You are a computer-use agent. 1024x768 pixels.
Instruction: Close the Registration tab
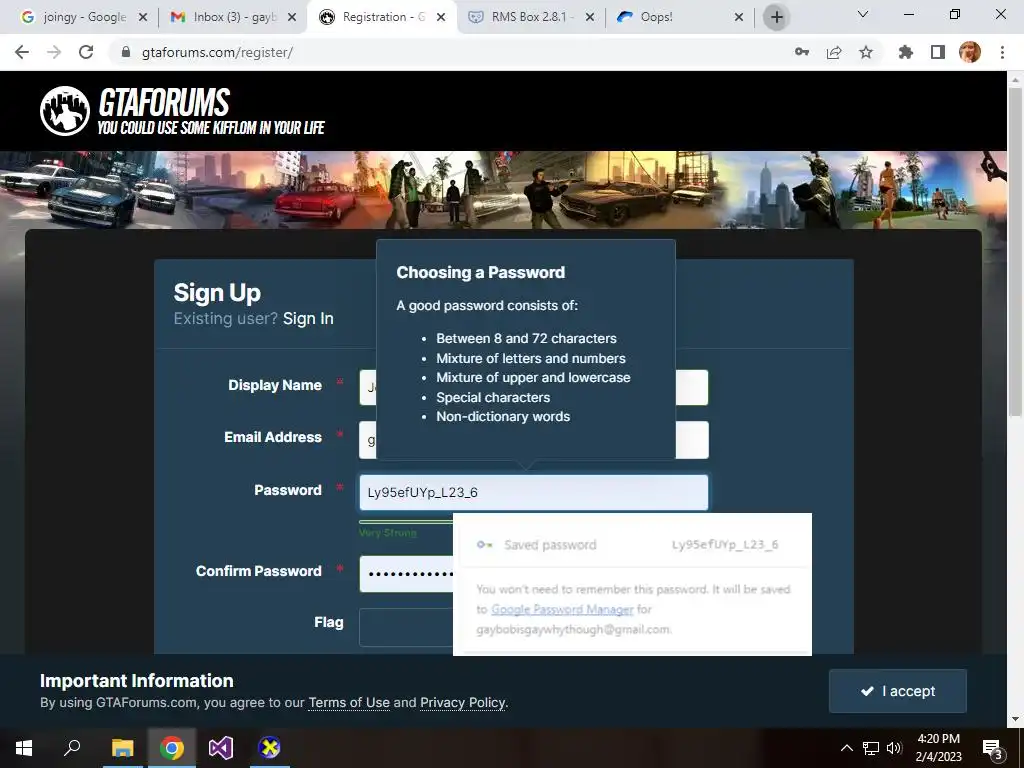click(441, 17)
